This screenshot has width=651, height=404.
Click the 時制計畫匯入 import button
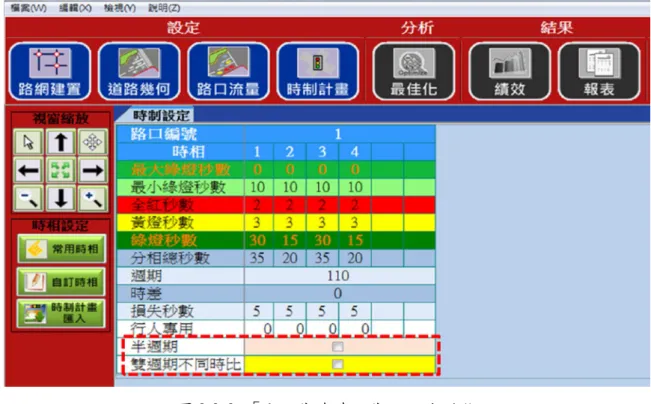(x=61, y=313)
